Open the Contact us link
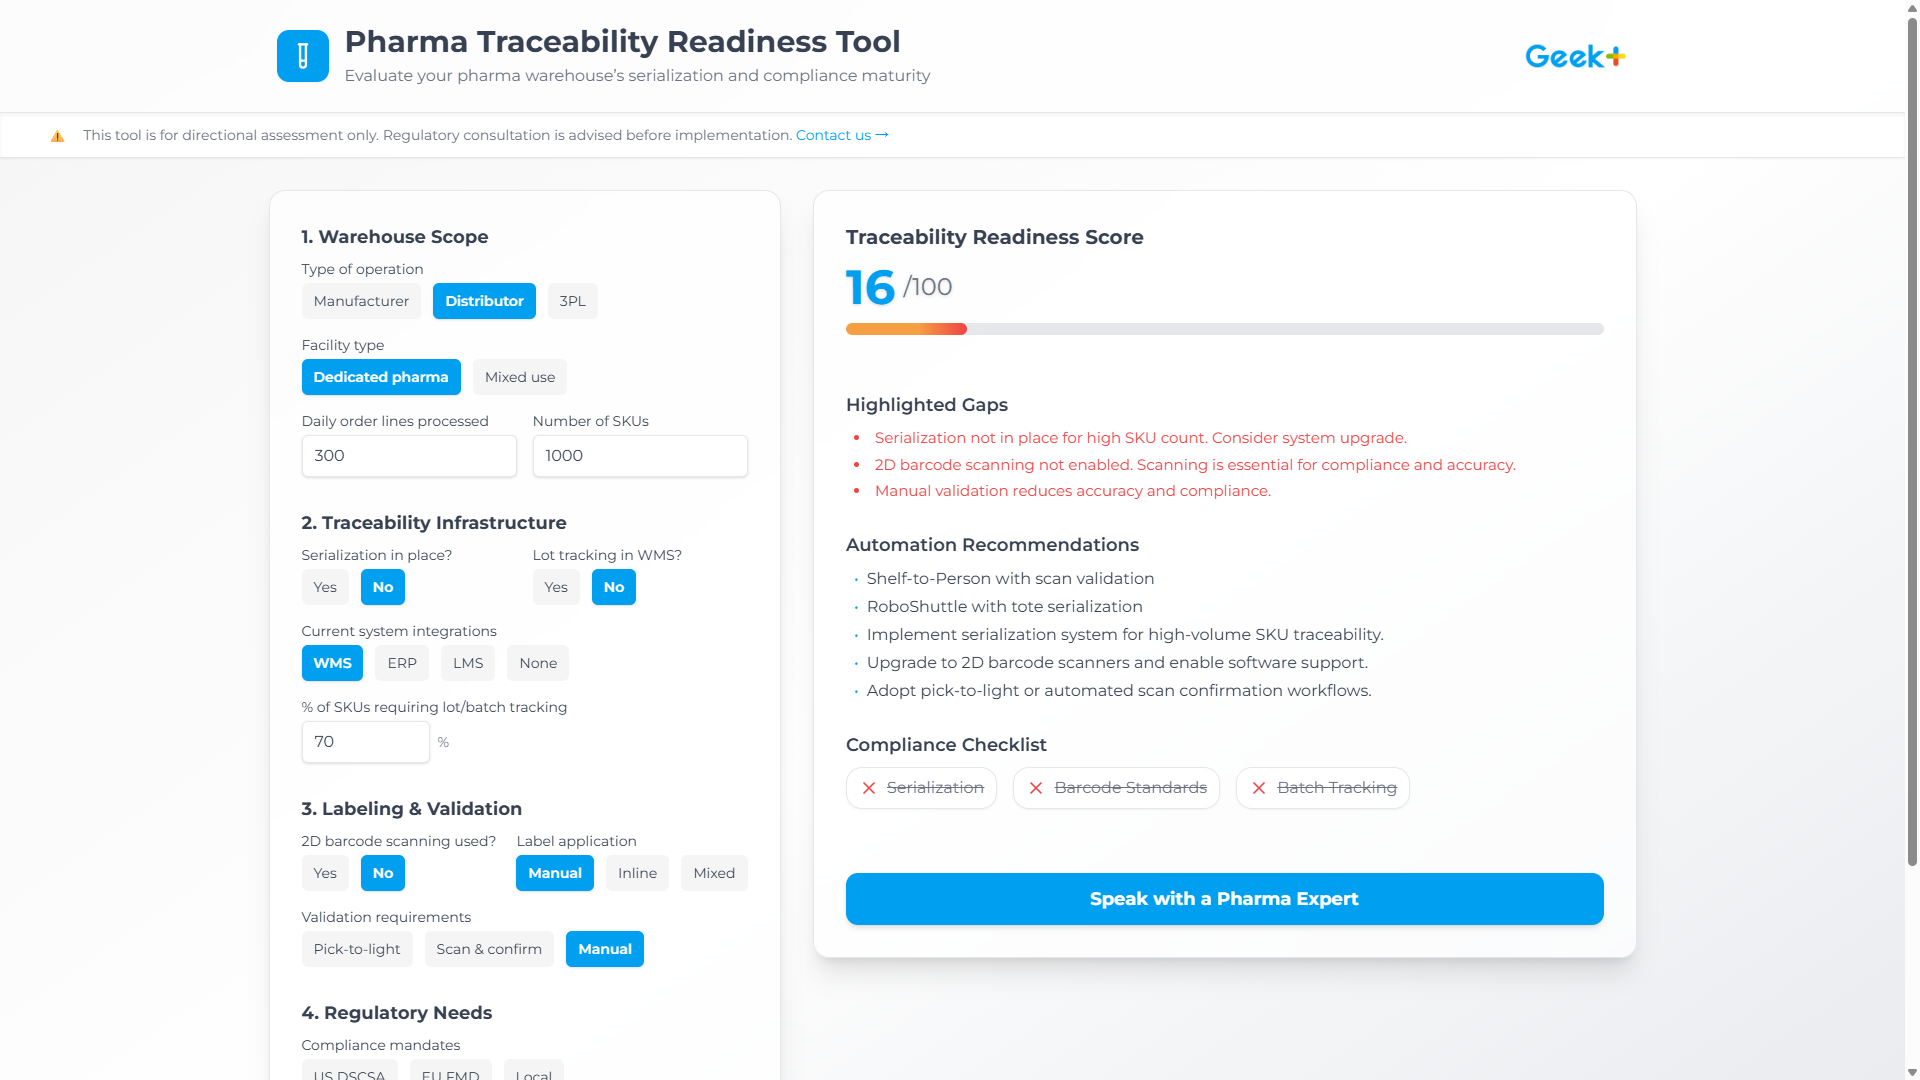This screenshot has height=1080, width=1920. 833,135
